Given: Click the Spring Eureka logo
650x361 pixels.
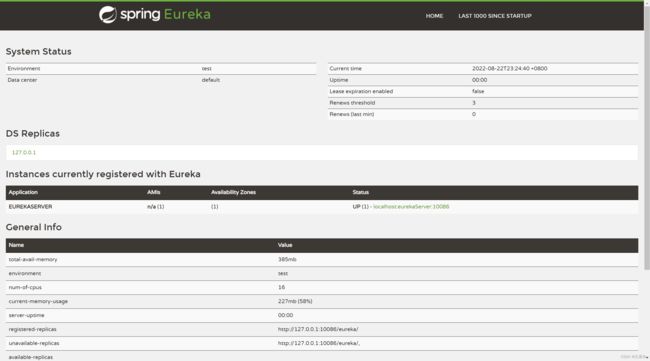Looking at the screenshot, I should (155, 15).
